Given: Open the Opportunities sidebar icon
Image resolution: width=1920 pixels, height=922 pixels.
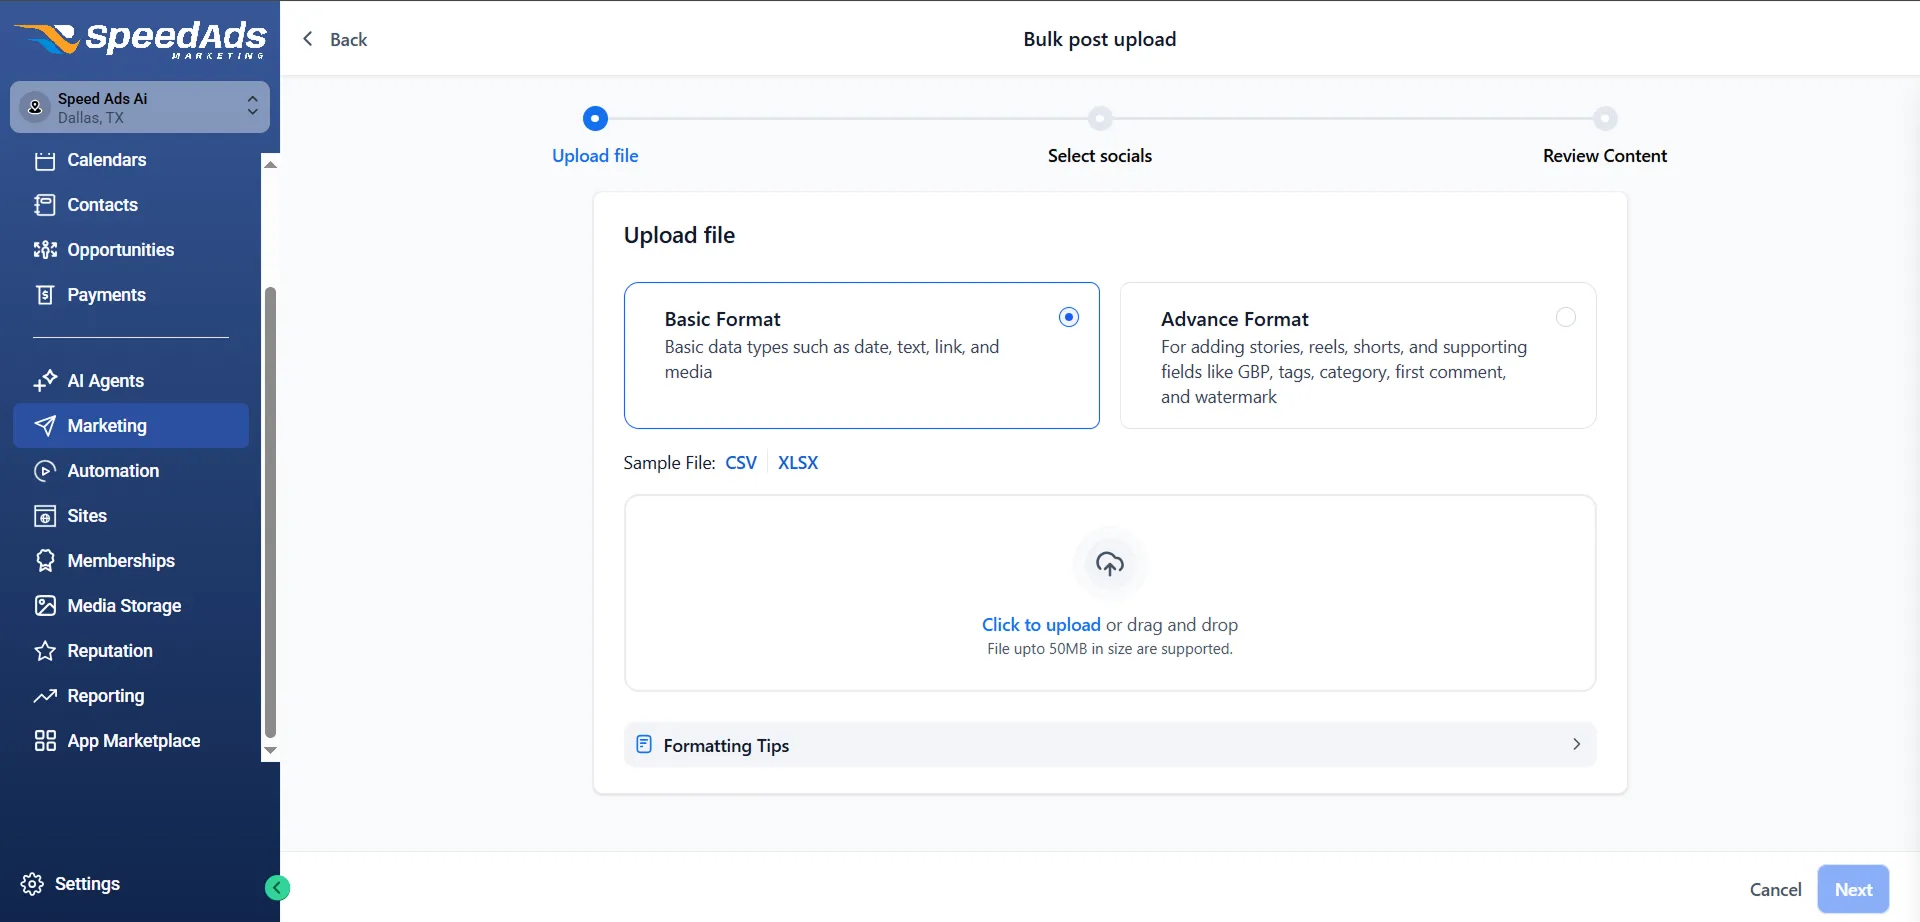Looking at the screenshot, I should tap(45, 250).
